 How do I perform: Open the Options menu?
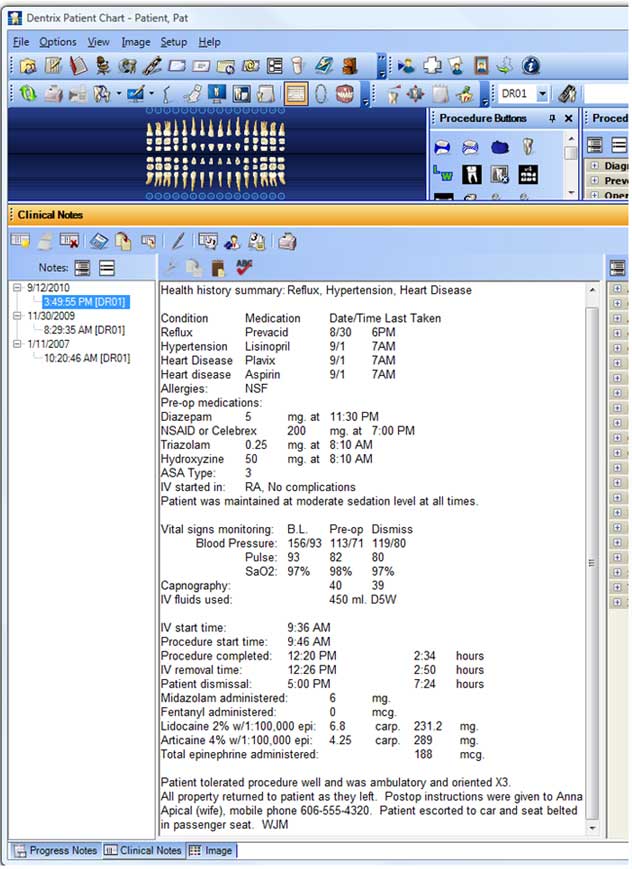tap(58, 42)
